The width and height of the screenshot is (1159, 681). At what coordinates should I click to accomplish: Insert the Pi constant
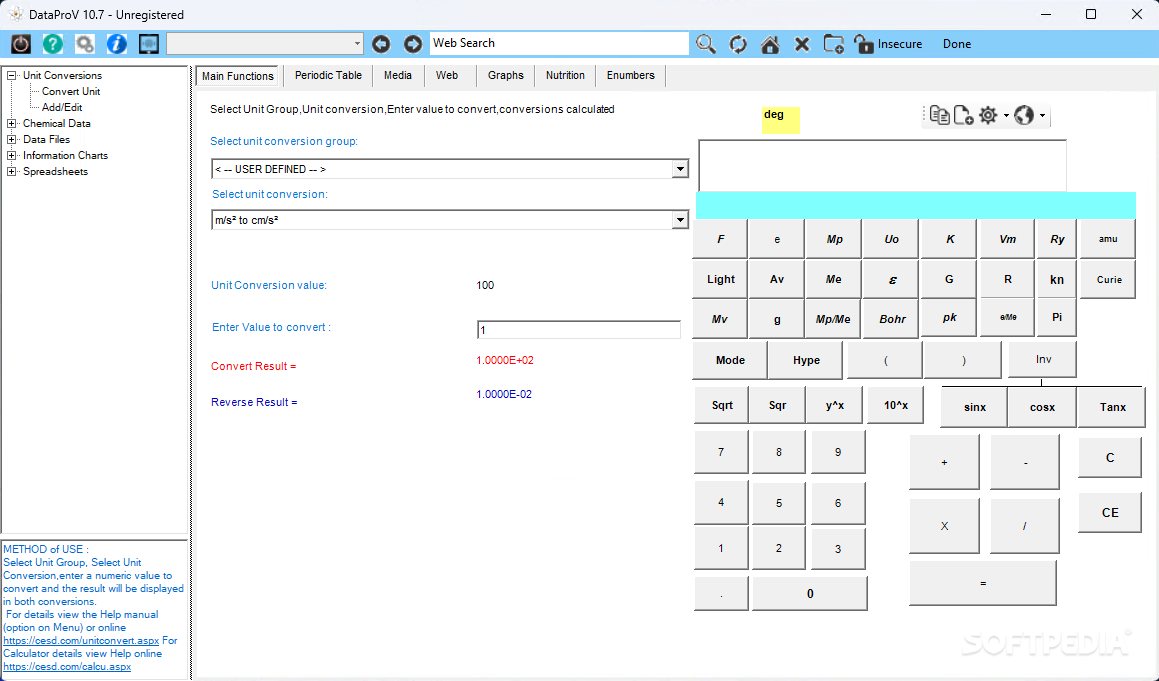click(x=1056, y=317)
